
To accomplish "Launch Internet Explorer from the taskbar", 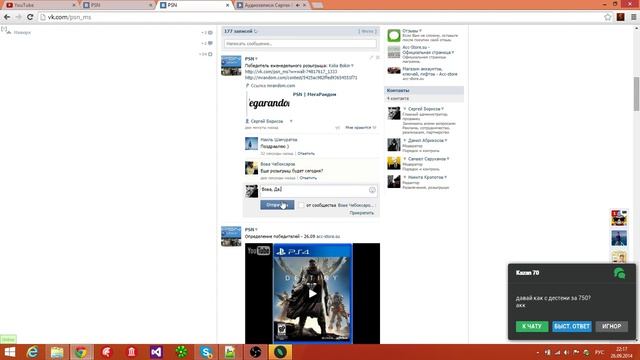I will [x=32, y=352].
